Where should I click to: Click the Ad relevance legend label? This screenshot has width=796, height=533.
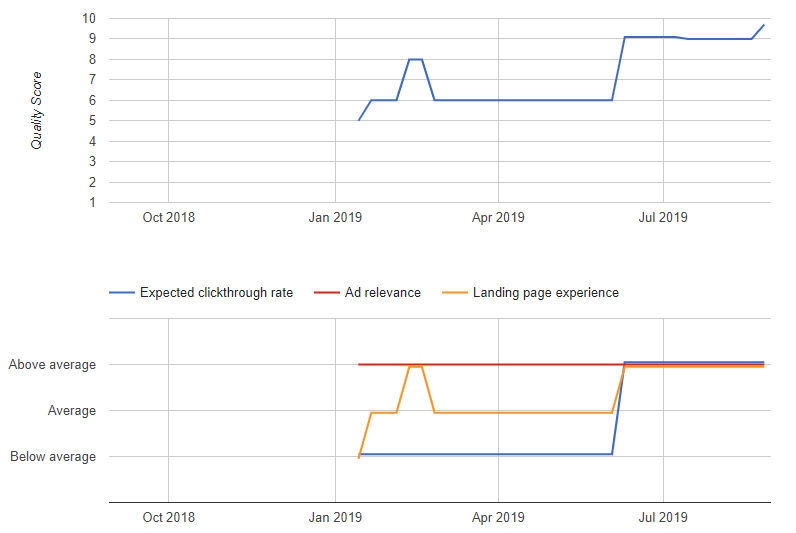coord(382,293)
